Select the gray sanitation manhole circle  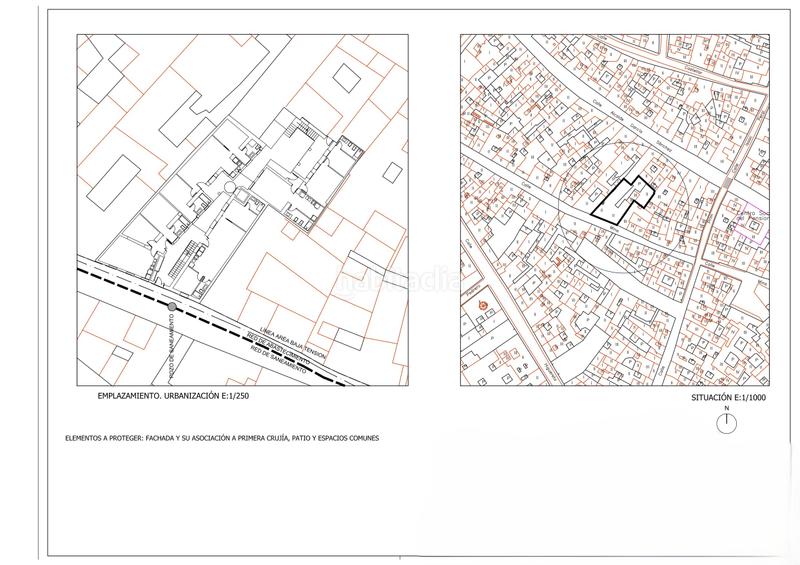(173, 306)
